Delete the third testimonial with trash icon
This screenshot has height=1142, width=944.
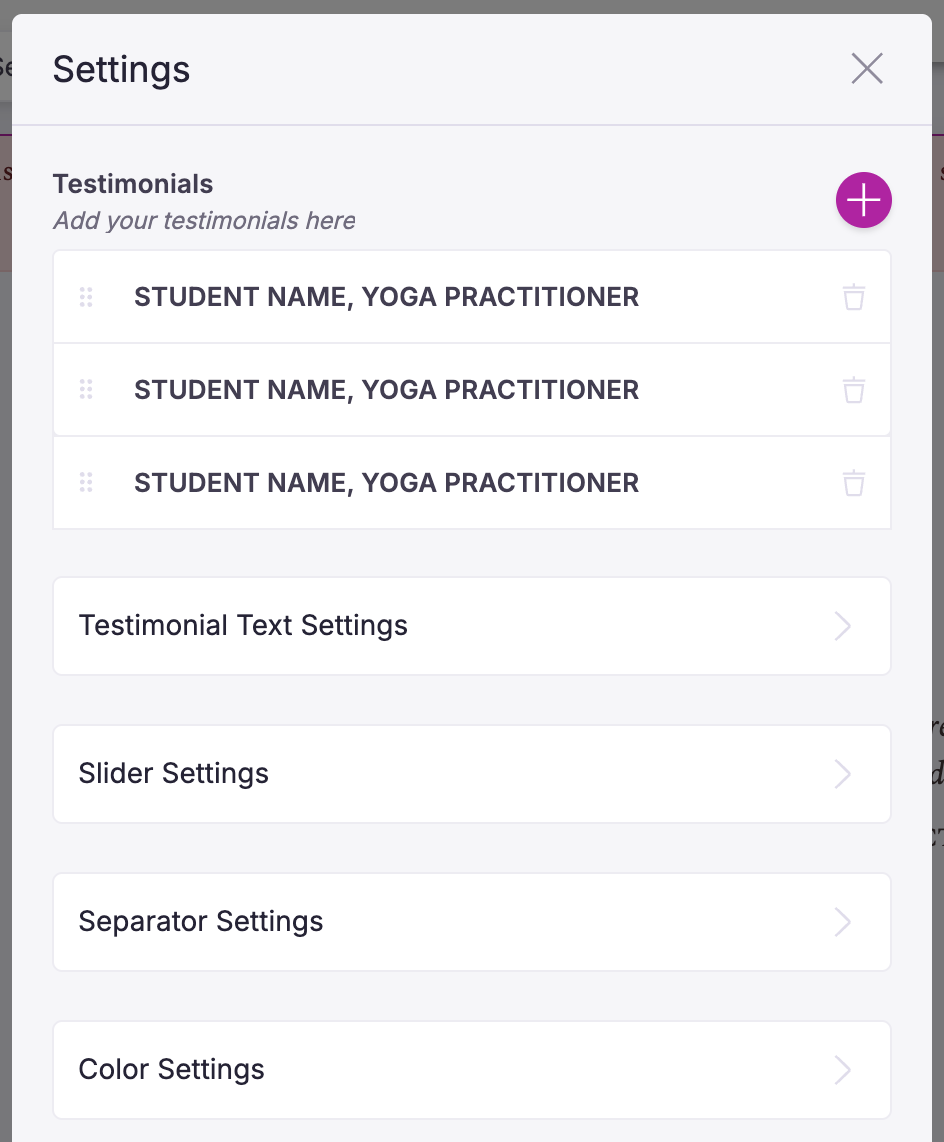pyautogui.click(x=853, y=483)
